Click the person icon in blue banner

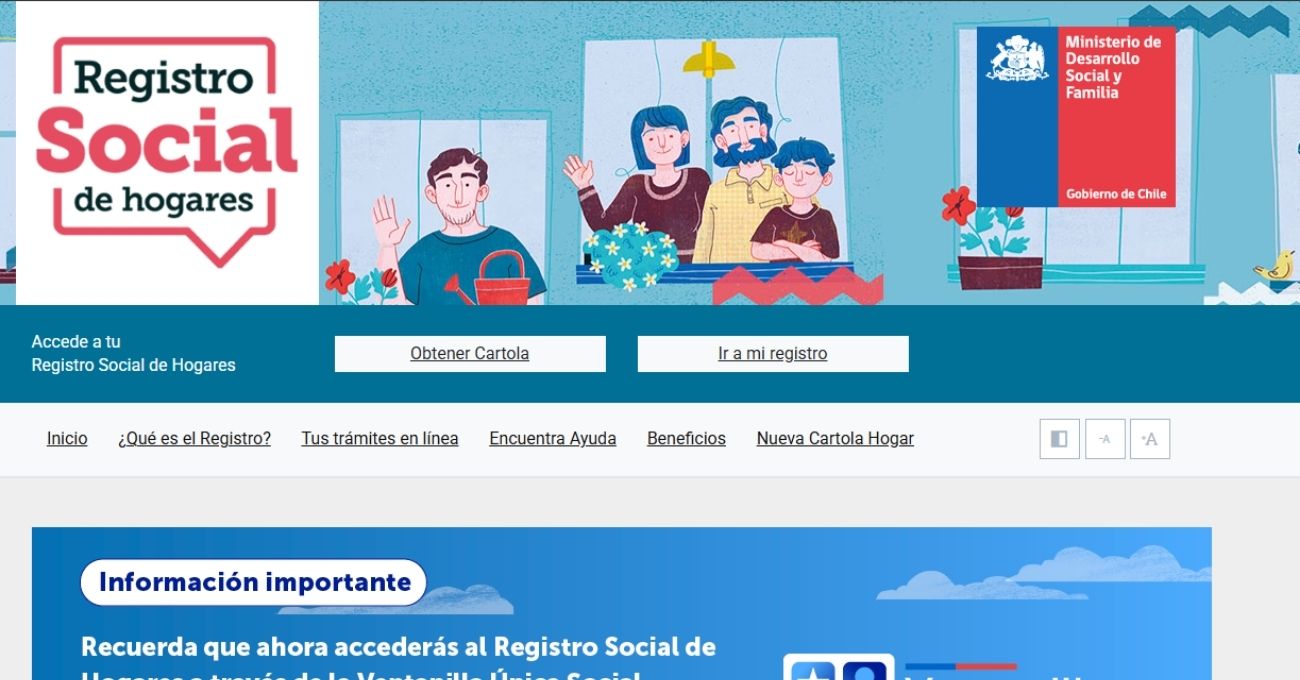(865, 671)
